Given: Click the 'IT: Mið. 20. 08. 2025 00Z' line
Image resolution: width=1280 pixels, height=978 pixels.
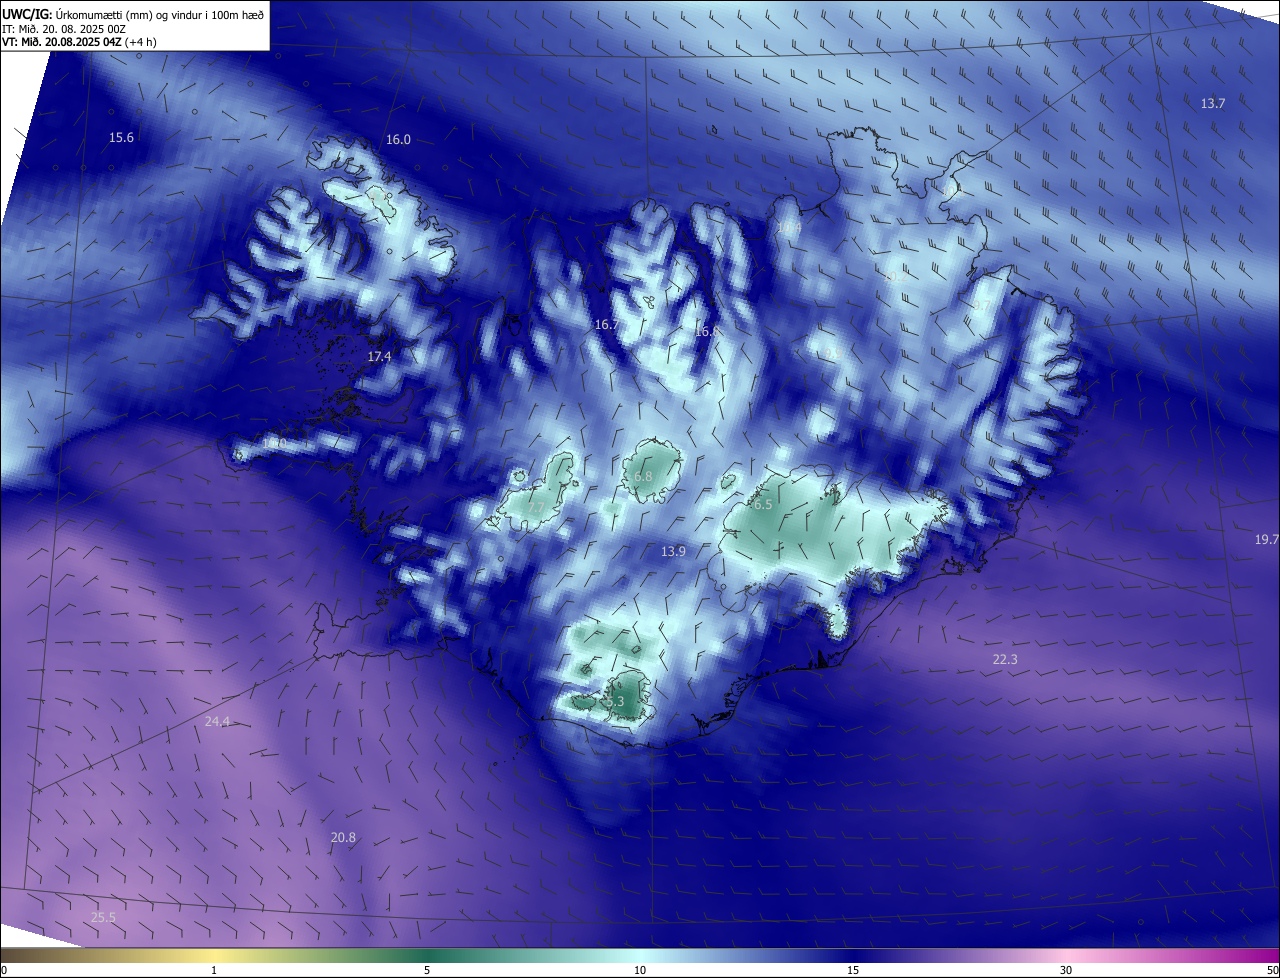Looking at the screenshot, I should coord(64,29).
